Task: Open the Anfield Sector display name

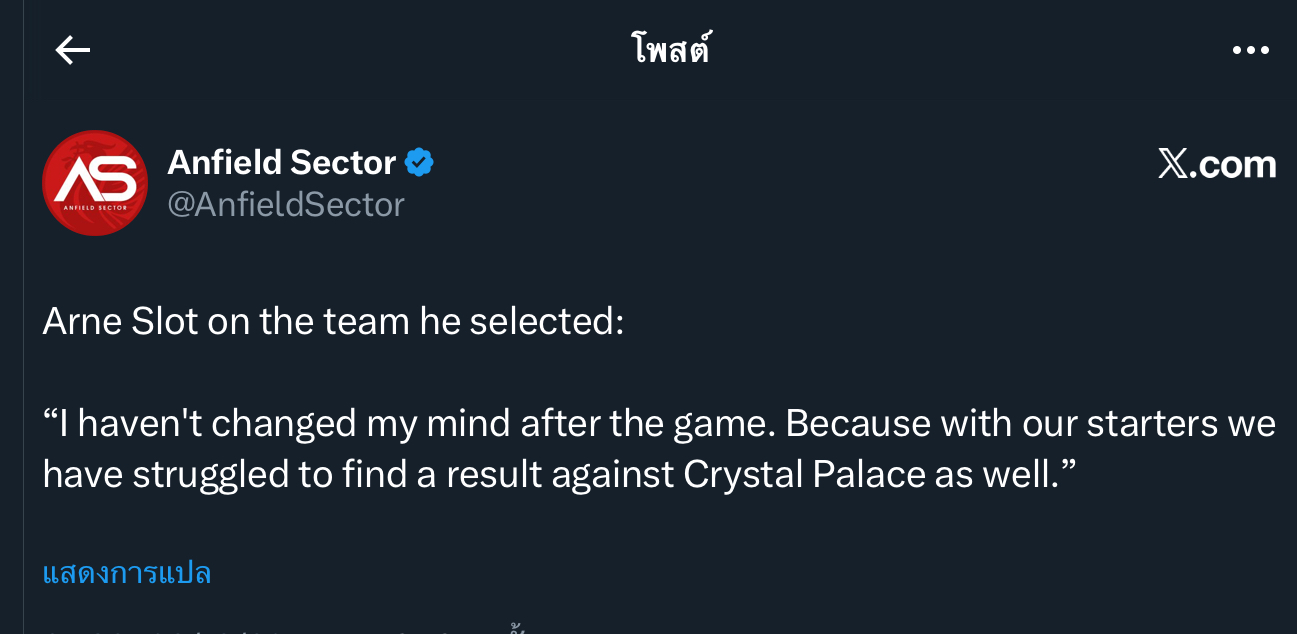Action: click(x=281, y=162)
